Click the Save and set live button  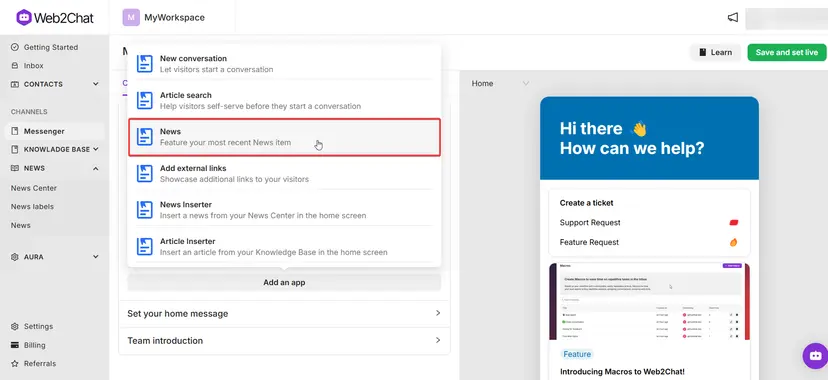786,52
